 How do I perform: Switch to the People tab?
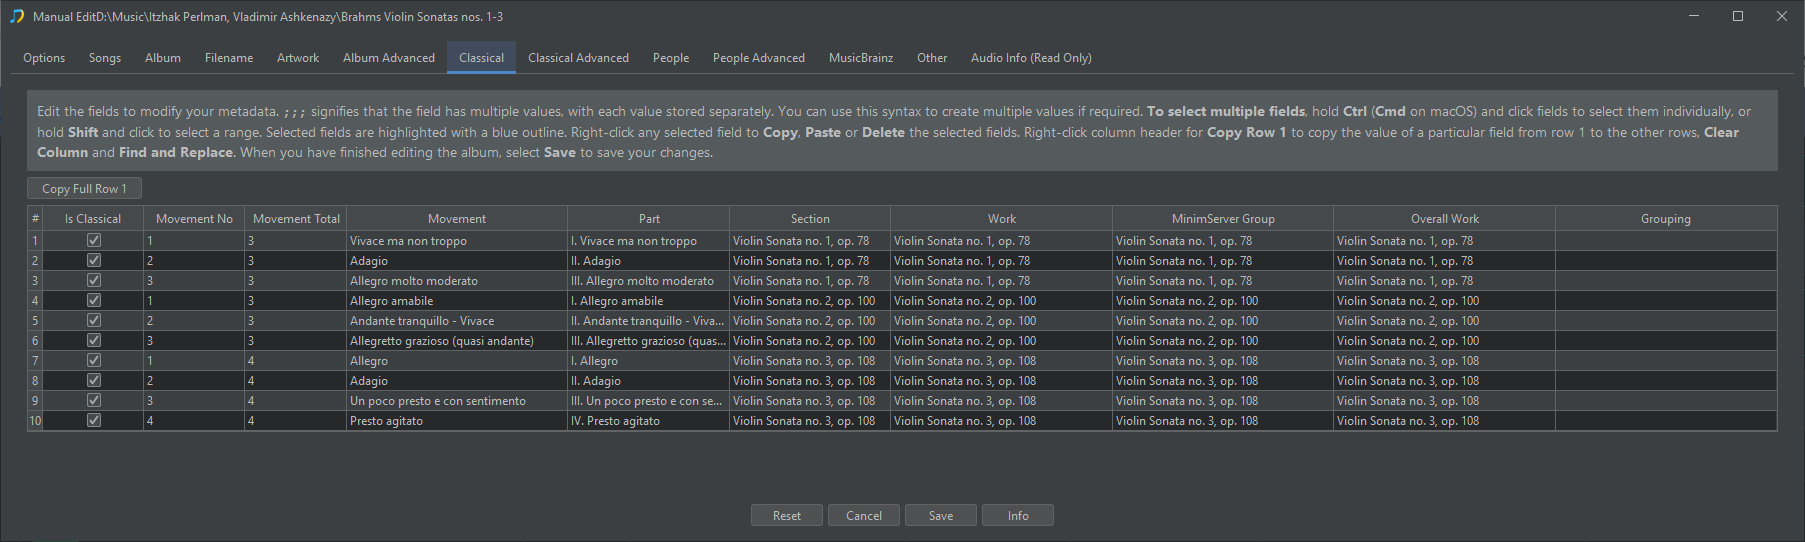pos(671,58)
